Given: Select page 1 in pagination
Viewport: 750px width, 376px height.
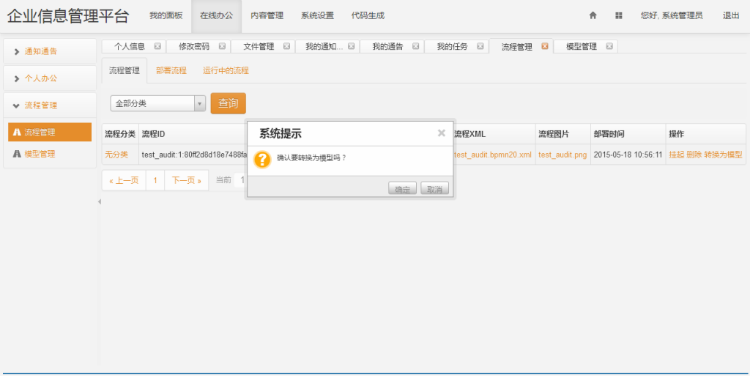Looking at the screenshot, I should coord(155,180).
